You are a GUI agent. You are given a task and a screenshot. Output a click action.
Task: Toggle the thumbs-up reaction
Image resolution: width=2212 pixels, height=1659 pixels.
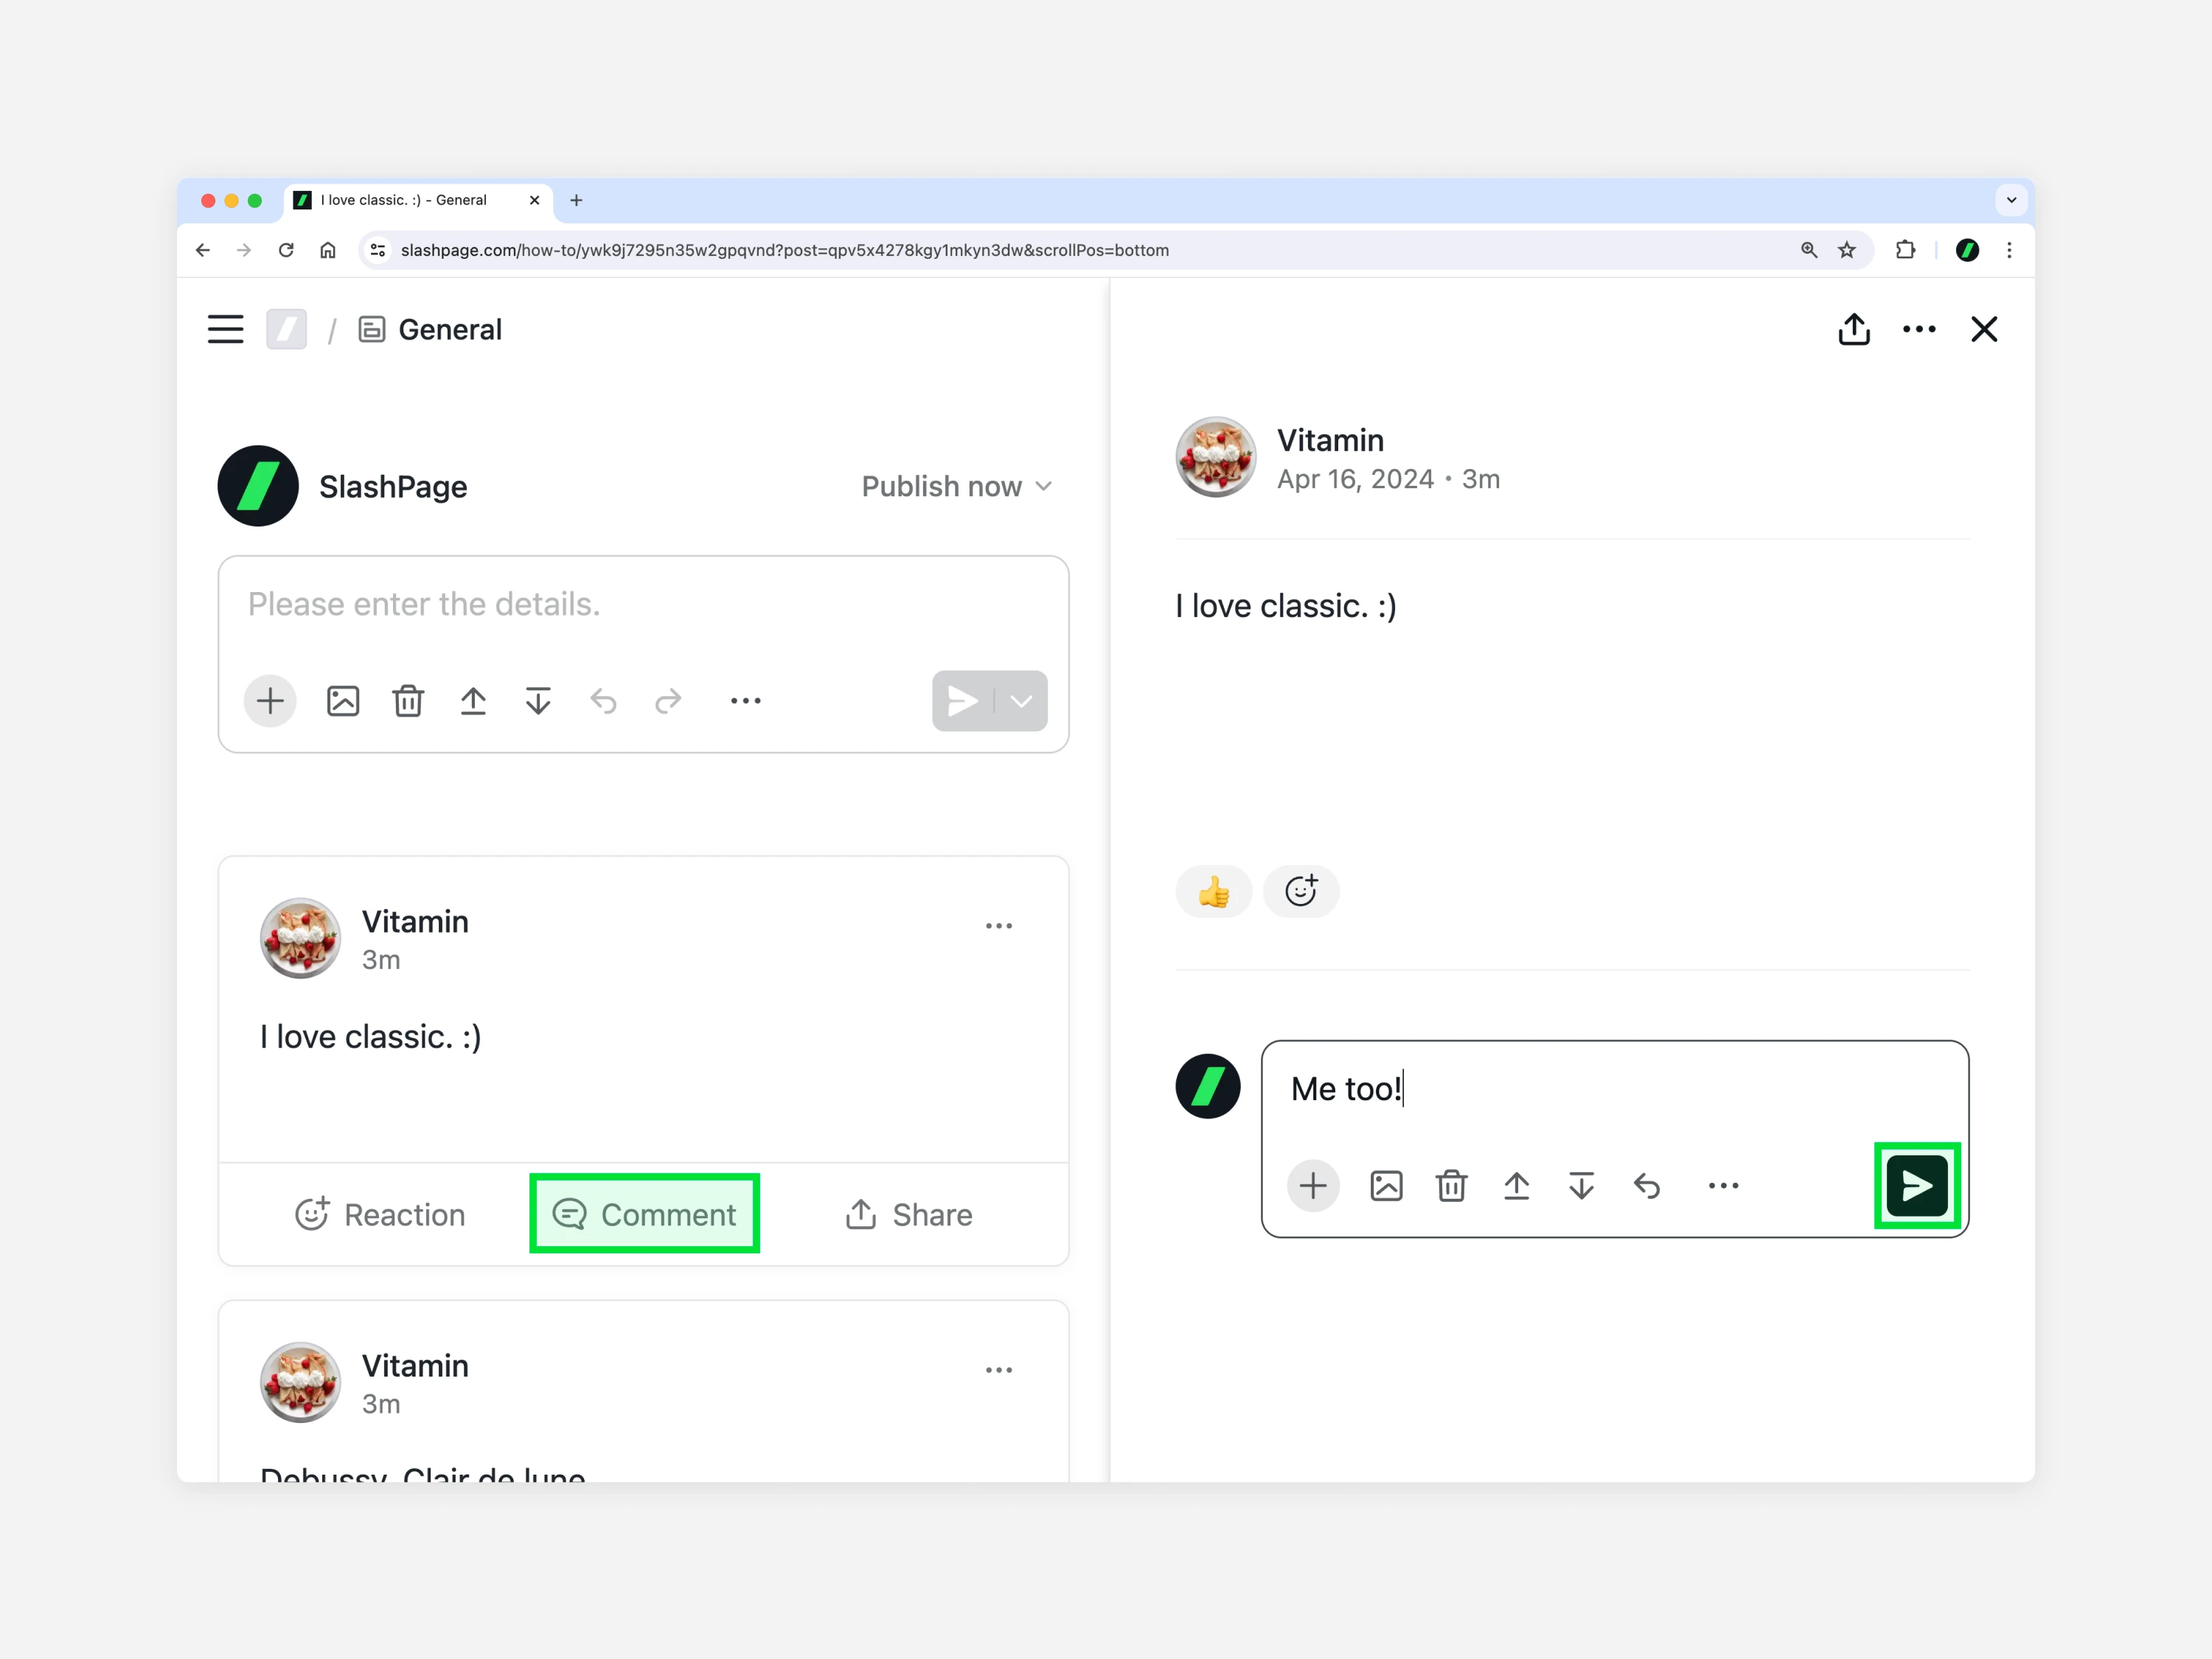(1214, 891)
